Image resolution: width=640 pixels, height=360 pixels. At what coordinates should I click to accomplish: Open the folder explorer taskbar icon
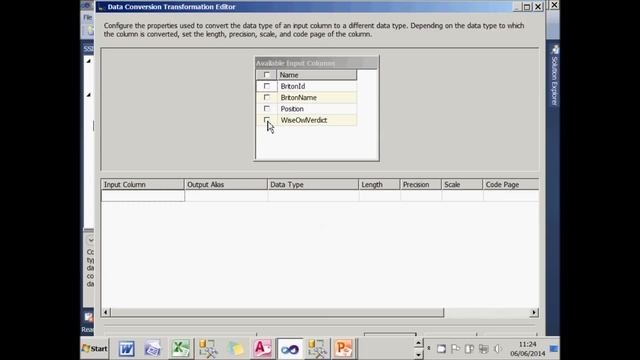pos(235,349)
